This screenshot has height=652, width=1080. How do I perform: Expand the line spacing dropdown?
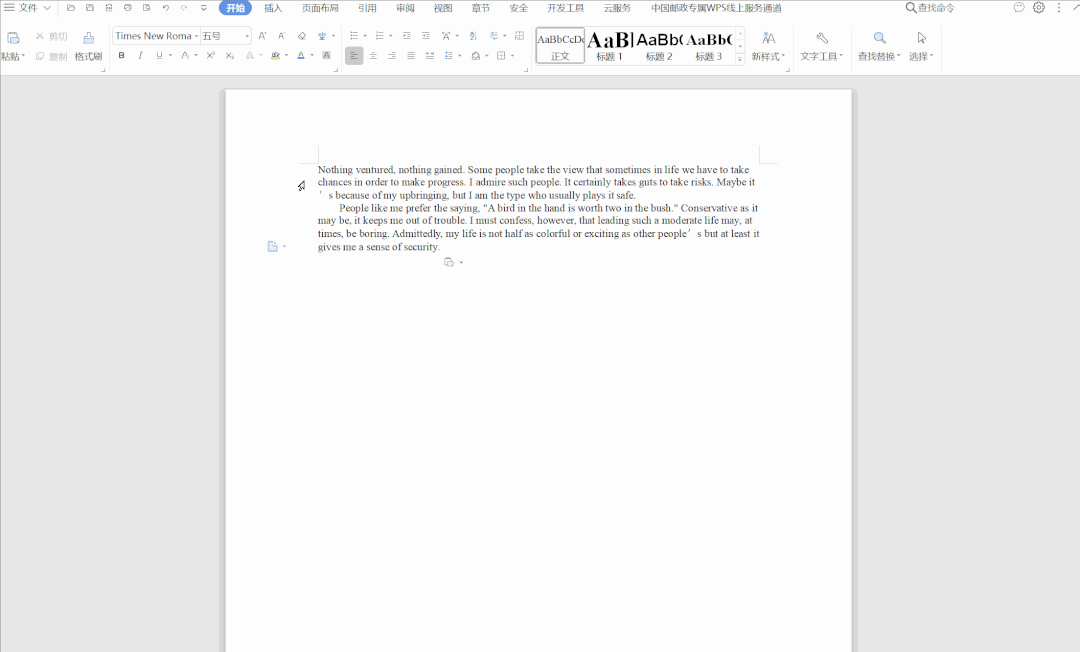[459, 55]
